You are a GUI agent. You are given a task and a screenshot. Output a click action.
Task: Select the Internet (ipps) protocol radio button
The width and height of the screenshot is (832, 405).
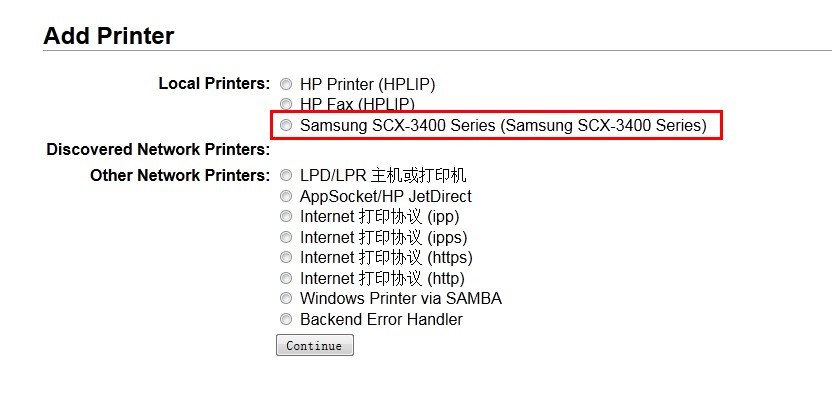(x=286, y=238)
